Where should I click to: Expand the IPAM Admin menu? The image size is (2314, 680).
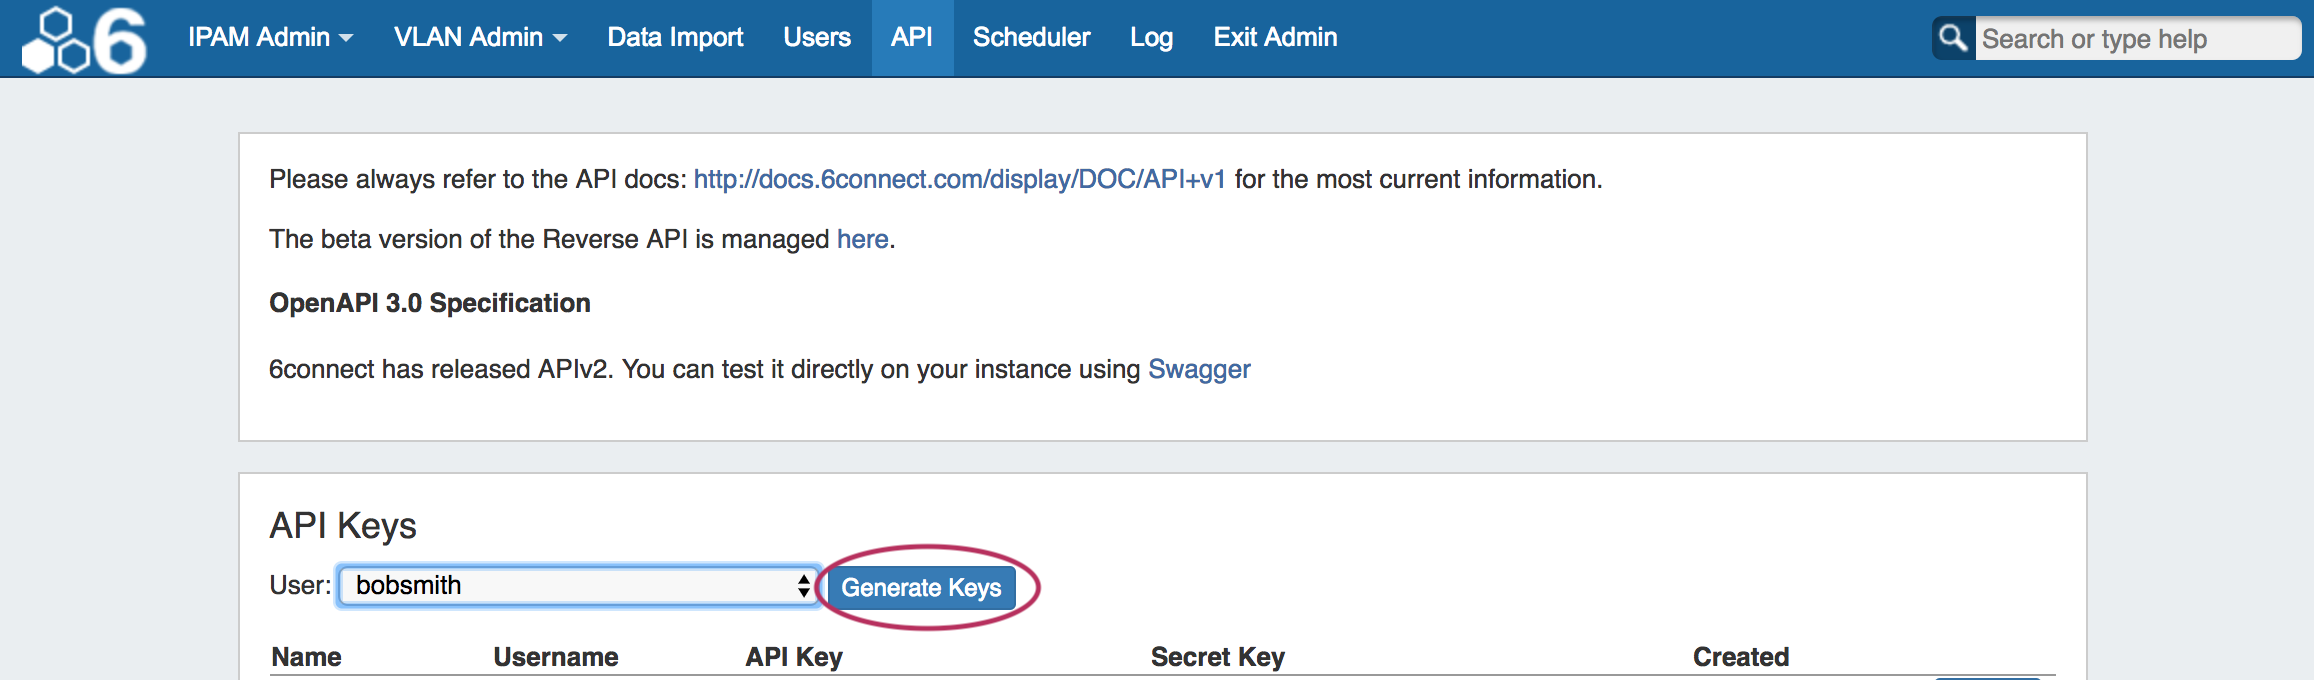pos(270,38)
